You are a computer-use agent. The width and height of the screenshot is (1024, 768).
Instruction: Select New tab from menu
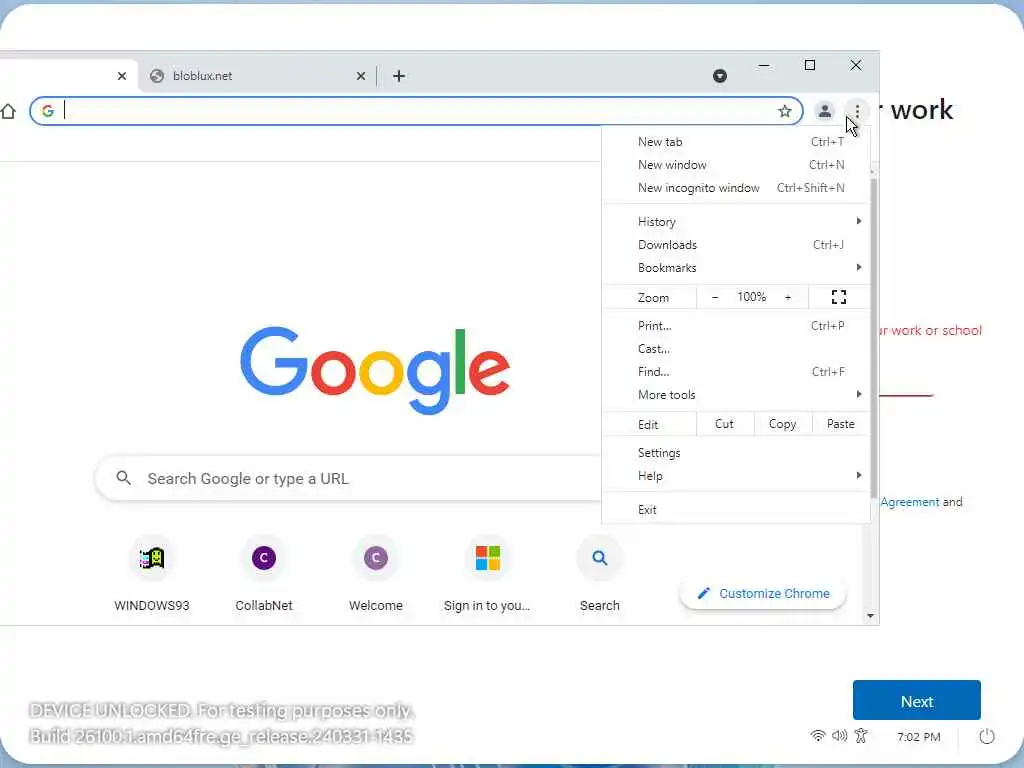[736, 142]
